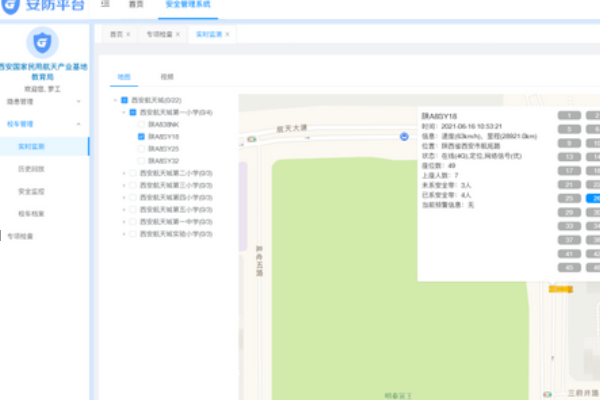The width and height of the screenshot is (600, 400).
Task: Select seat 25 in seat grid
Action: (569, 198)
